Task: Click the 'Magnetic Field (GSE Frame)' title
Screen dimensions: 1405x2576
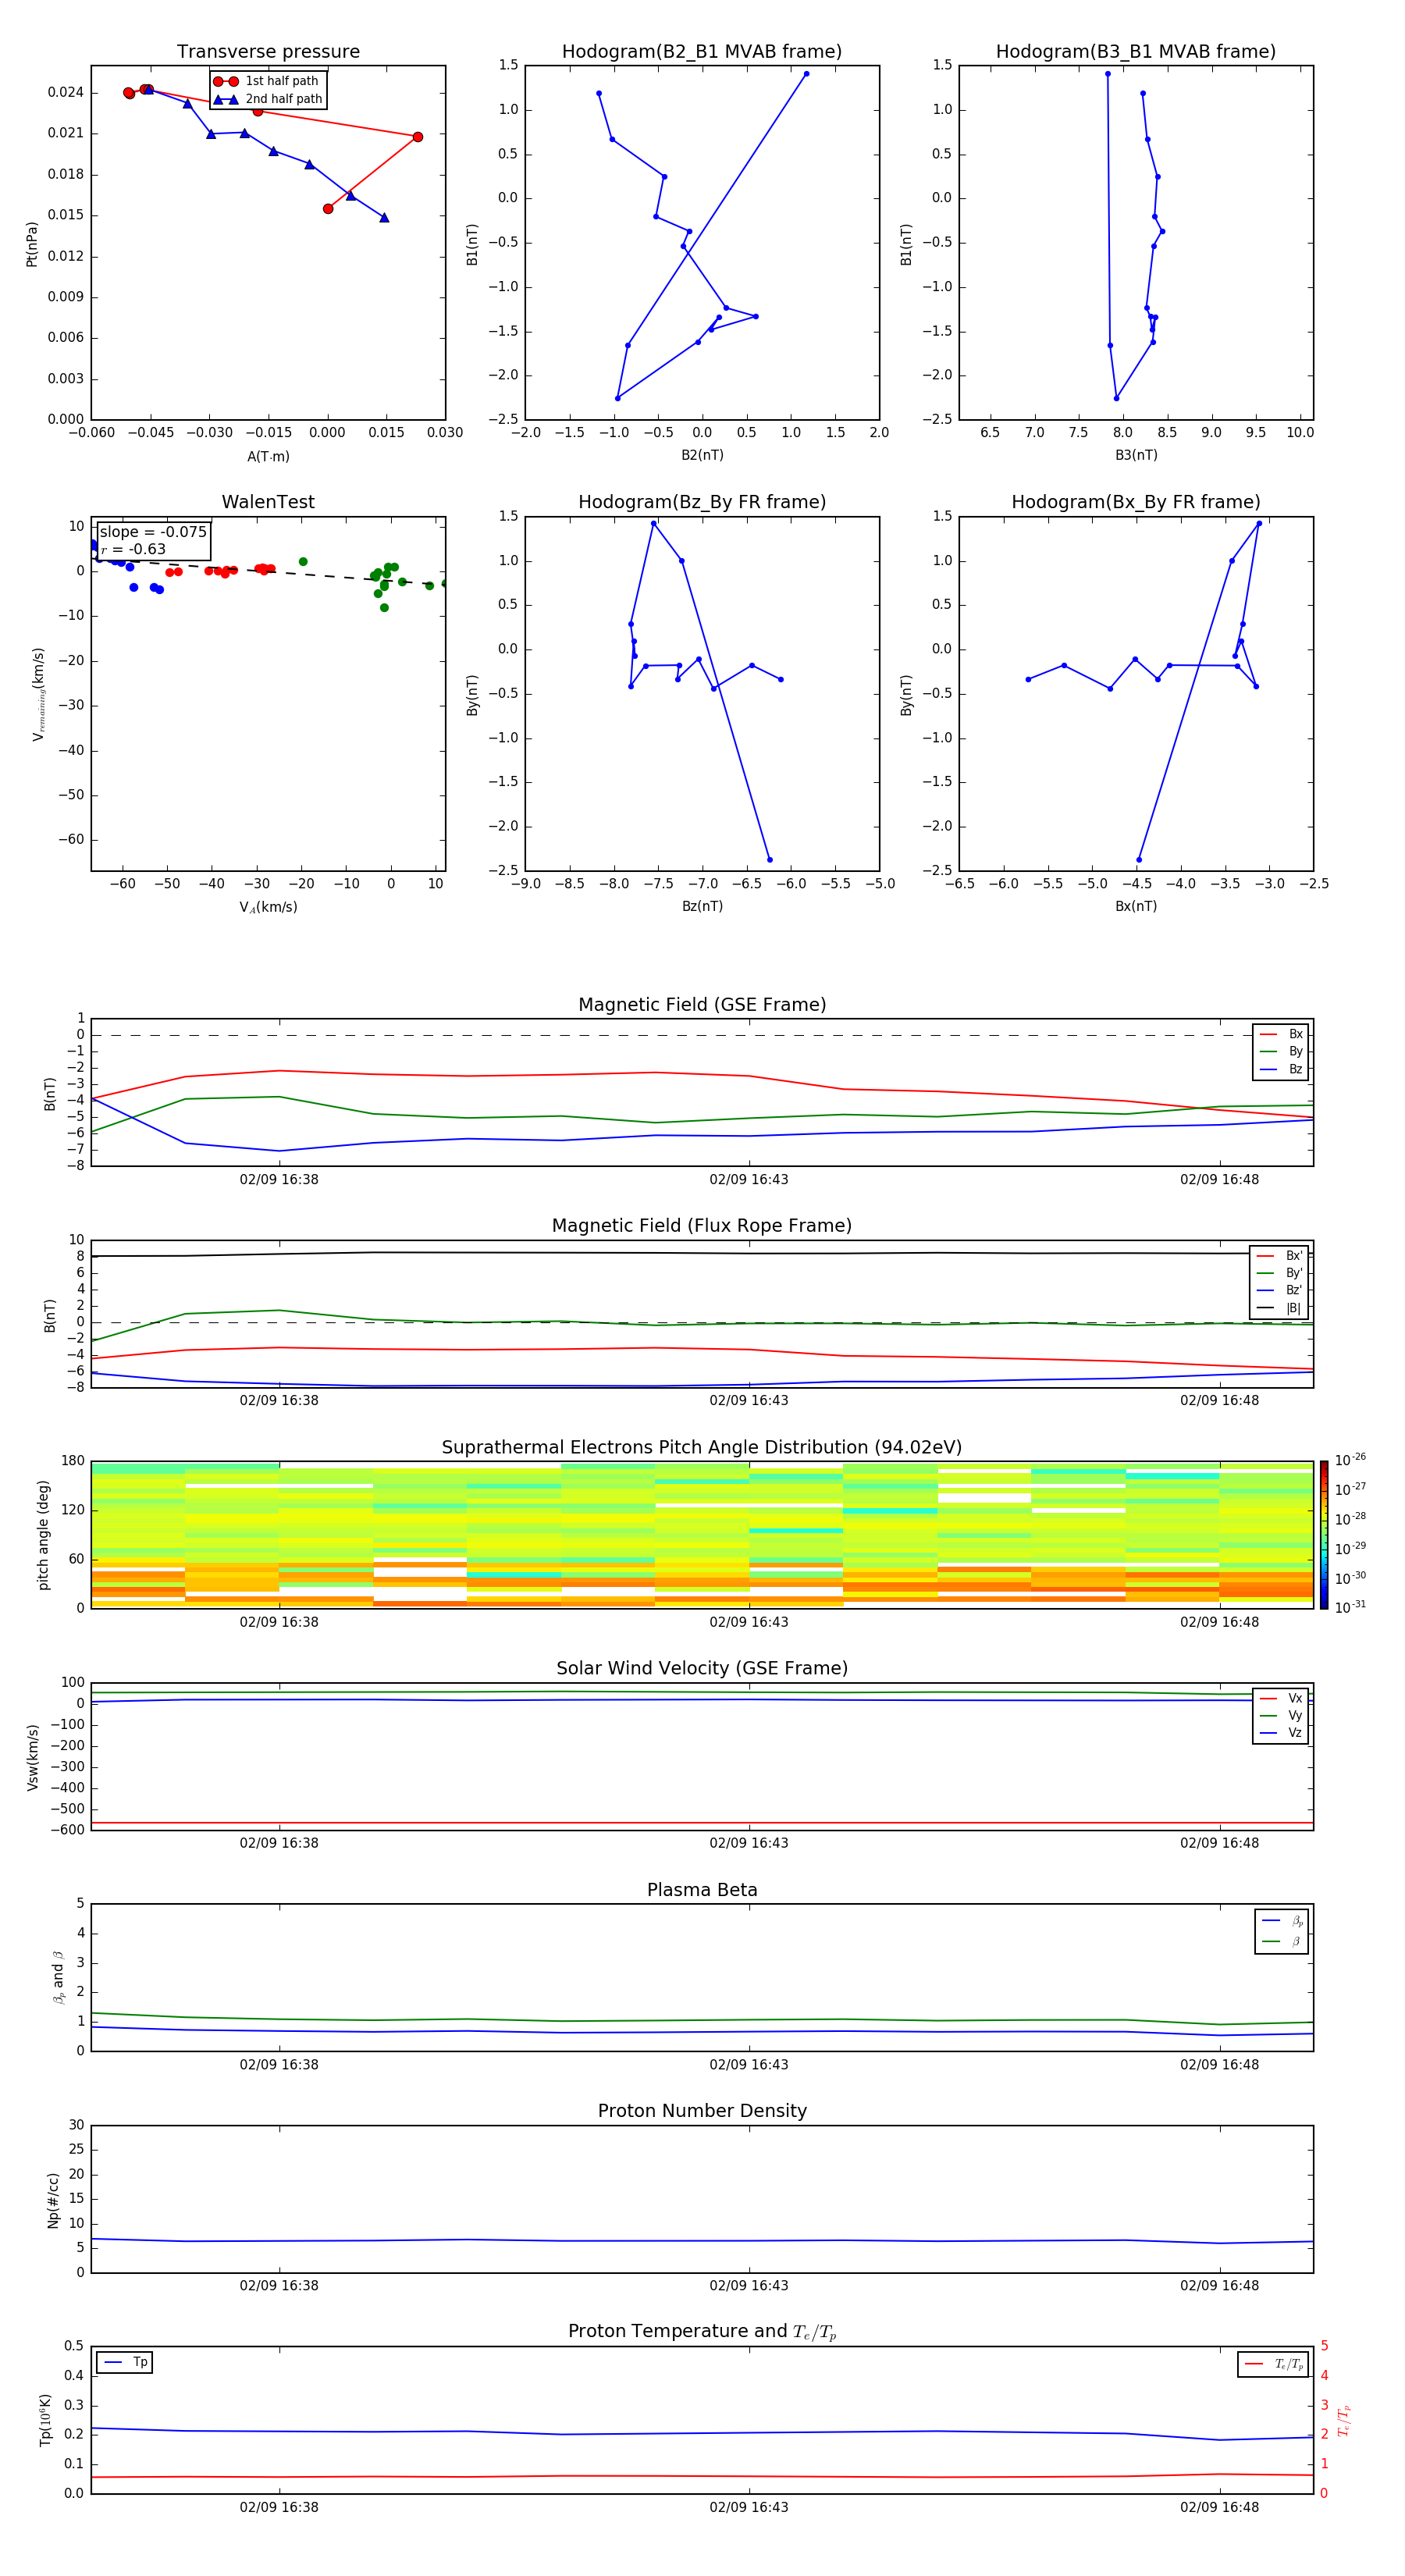Action: [x=702, y=1005]
